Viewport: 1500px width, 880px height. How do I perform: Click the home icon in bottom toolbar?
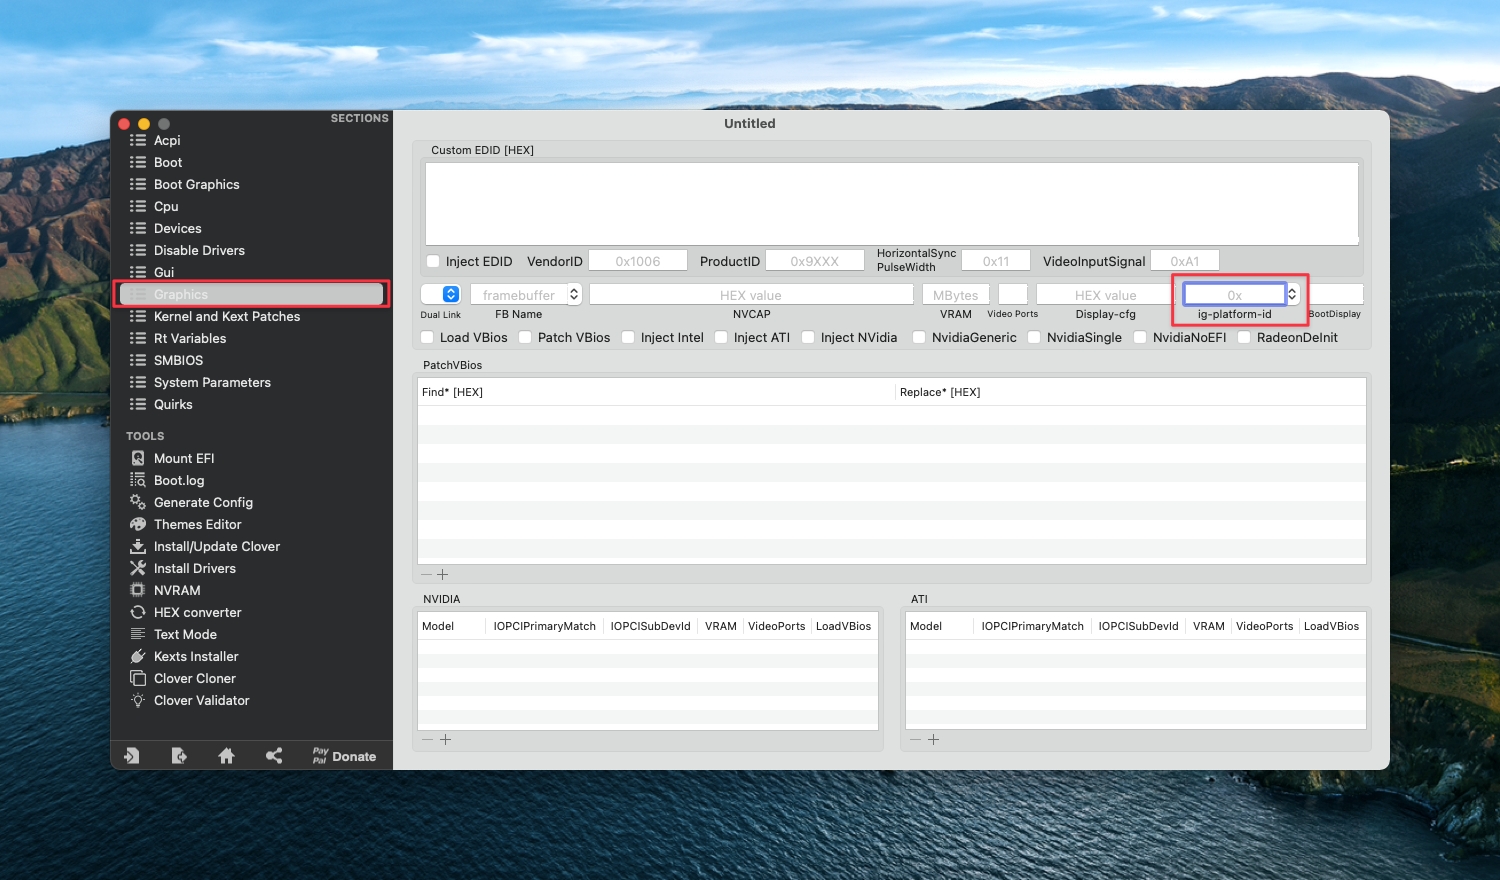[226, 756]
